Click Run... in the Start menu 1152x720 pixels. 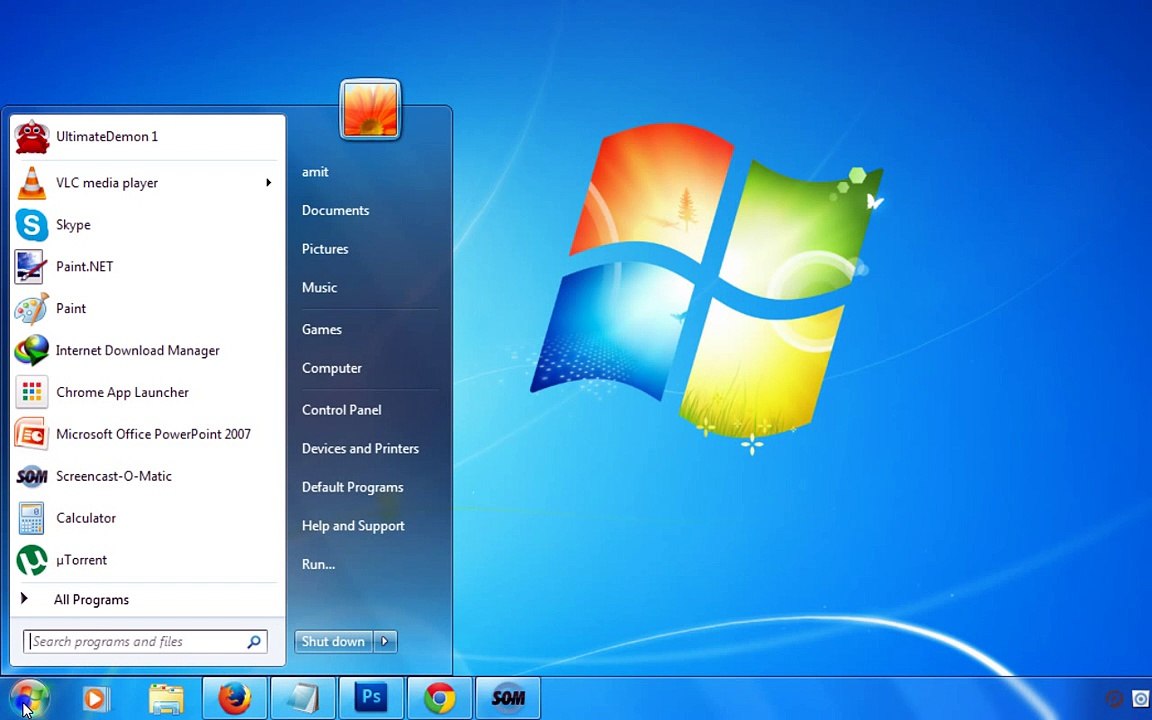pos(319,565)
